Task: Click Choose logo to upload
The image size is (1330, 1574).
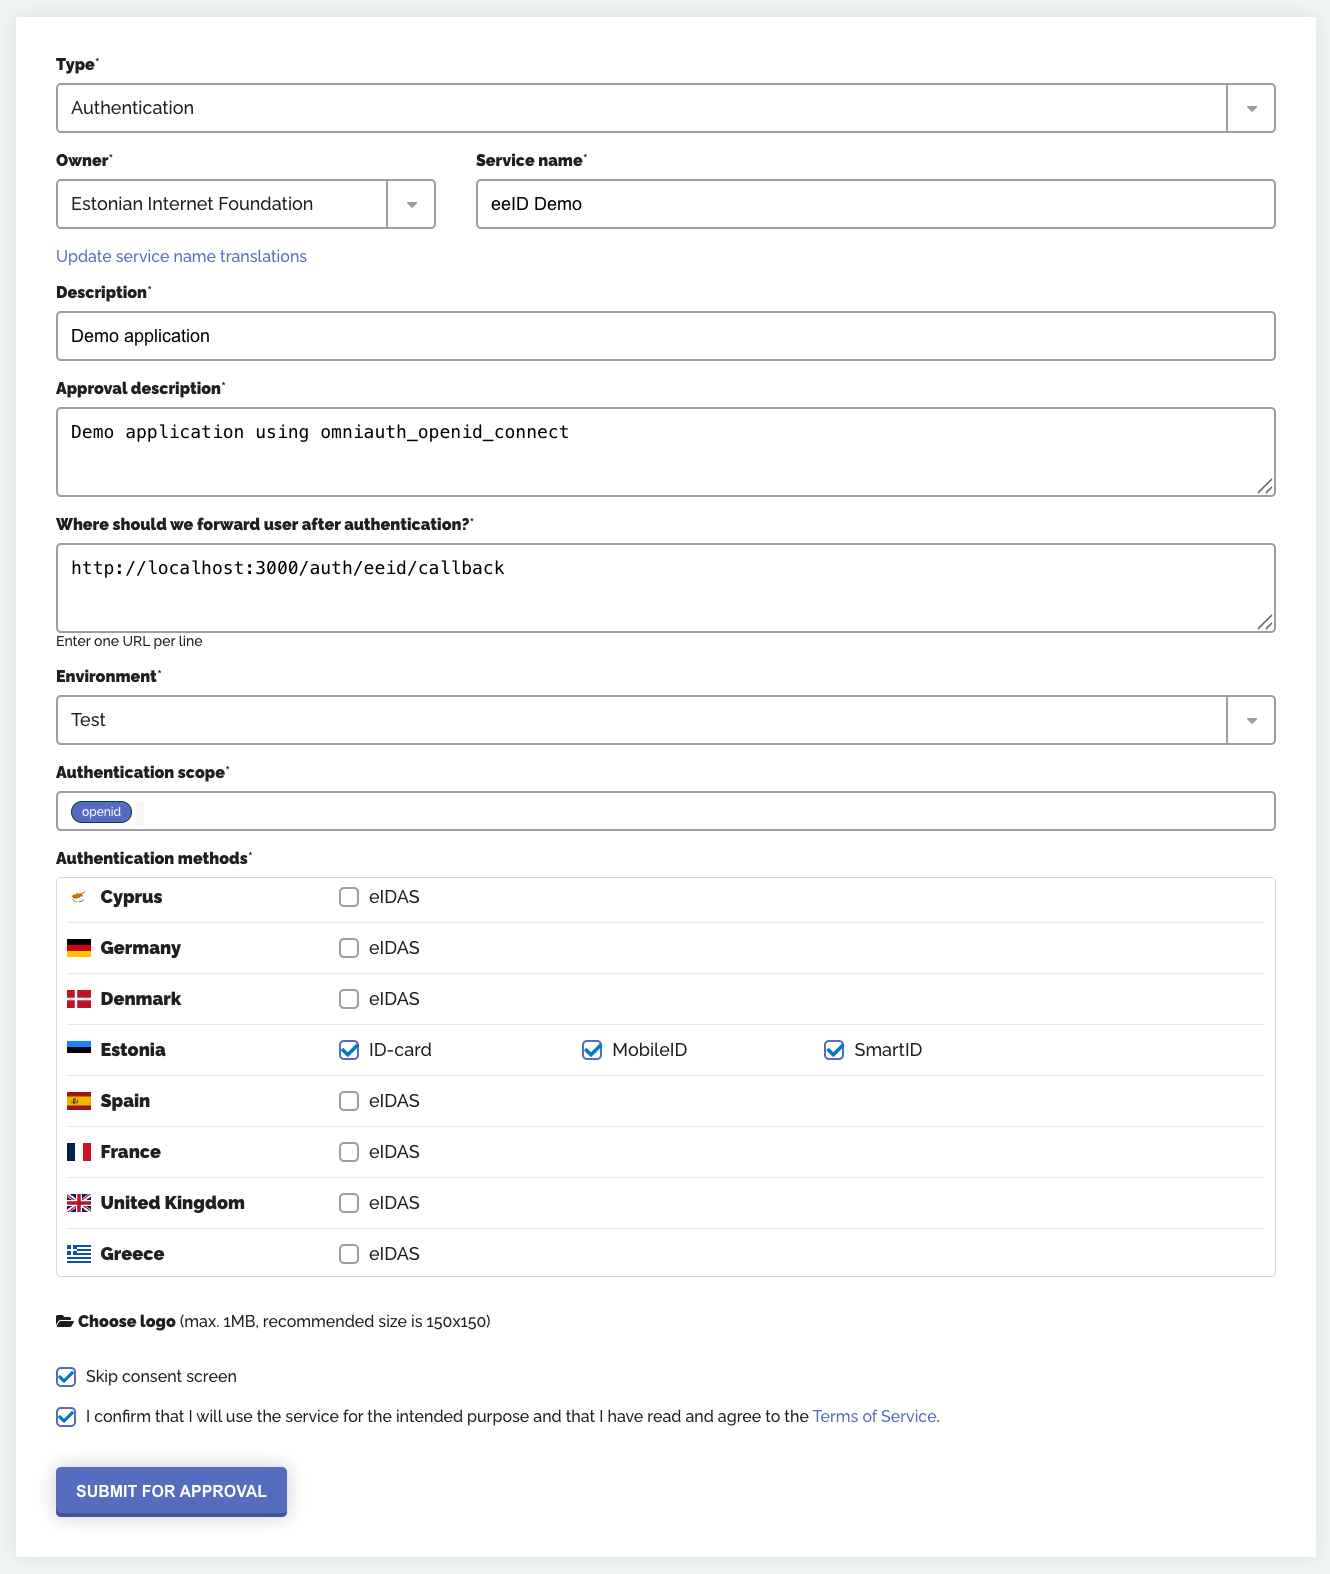Action: click(x=127, y=1321)
